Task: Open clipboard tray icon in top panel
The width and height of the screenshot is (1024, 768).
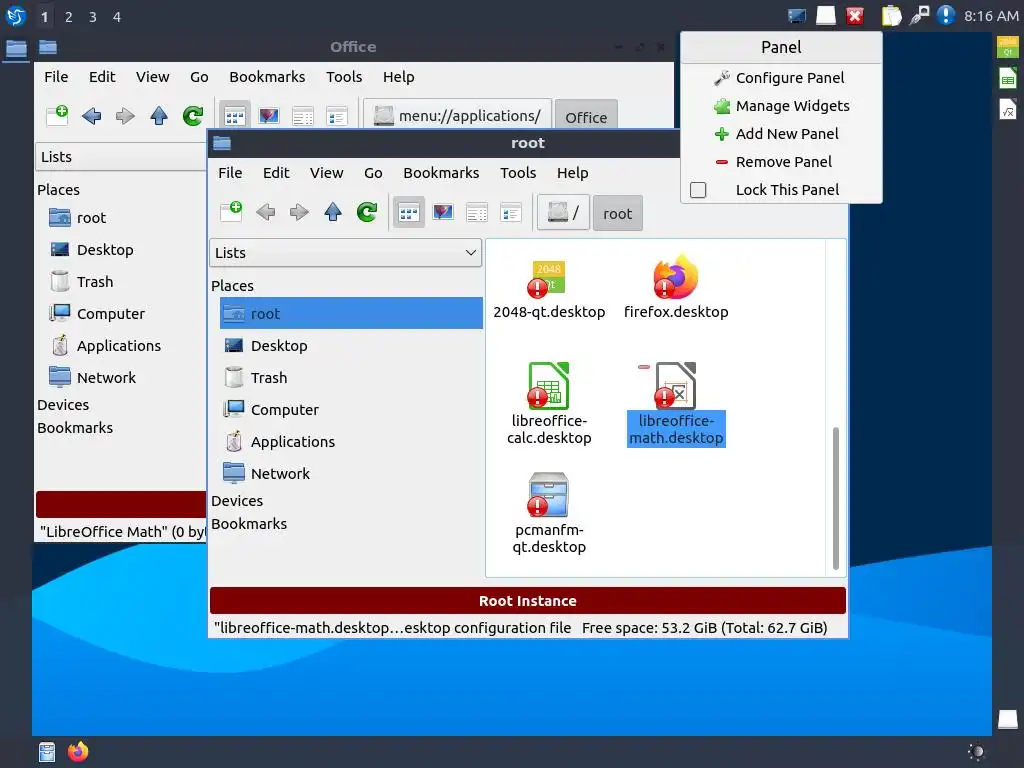Action: click(x=891, y=16)
